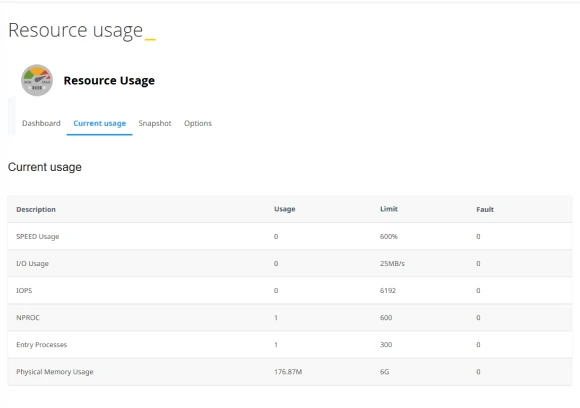Click the IOPS fault value 0
Image resolution: width=580 pixels, height=408 pixels.
[478, 290]
